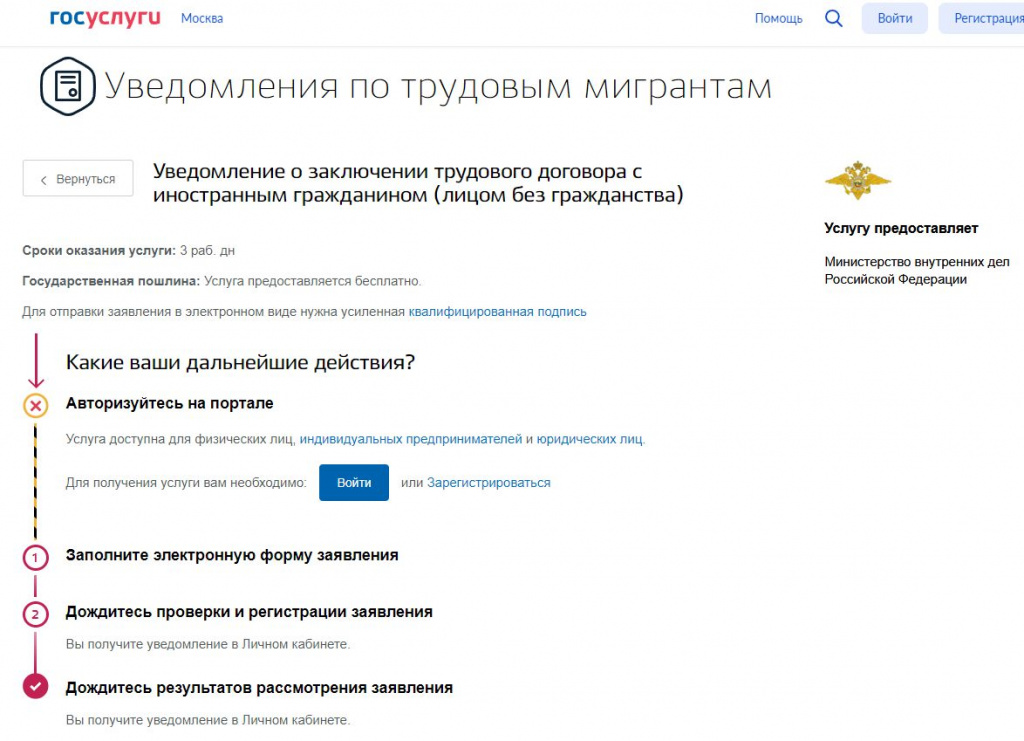
Task: Open the Помощь help menu
Action: pos(778,18)
